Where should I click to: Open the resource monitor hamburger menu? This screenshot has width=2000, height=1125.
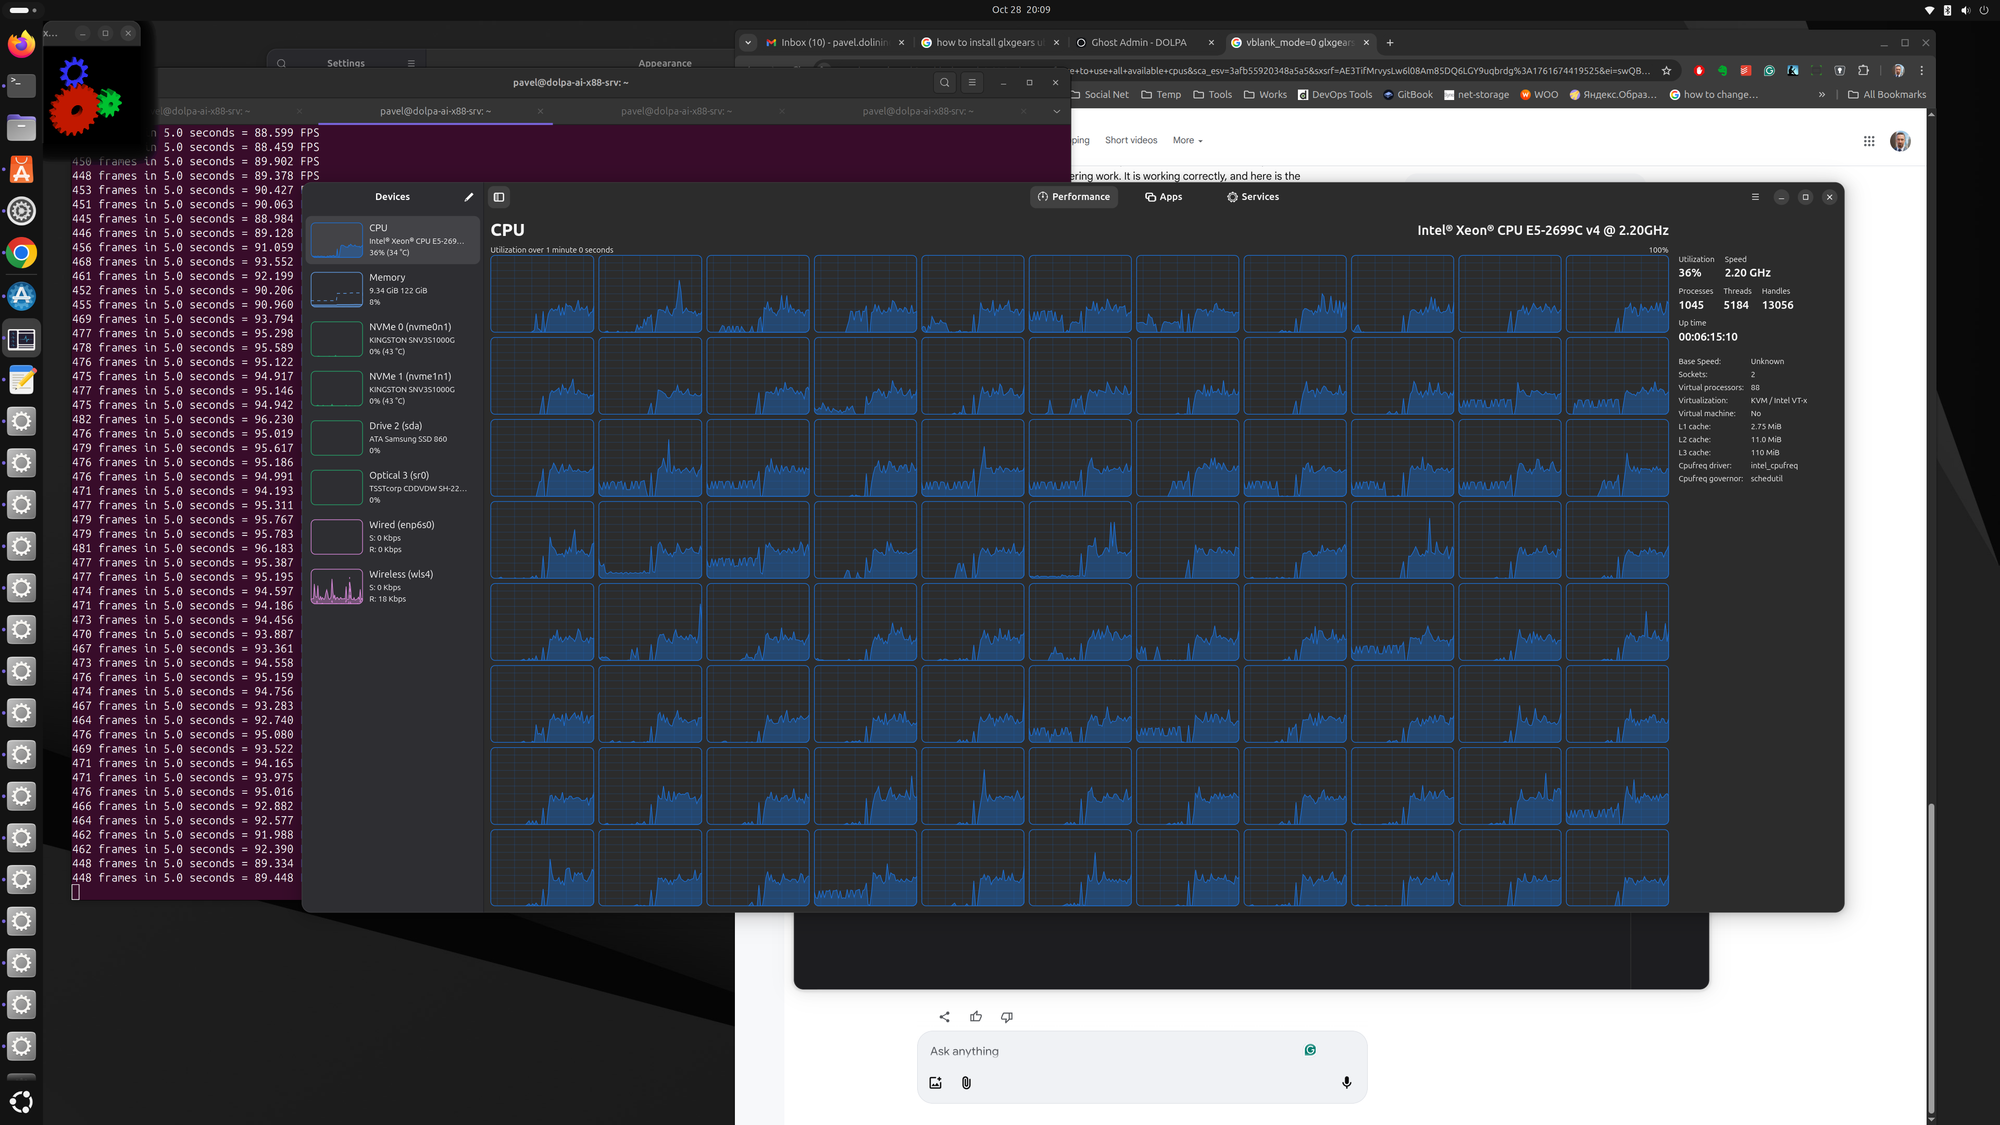1755,197
